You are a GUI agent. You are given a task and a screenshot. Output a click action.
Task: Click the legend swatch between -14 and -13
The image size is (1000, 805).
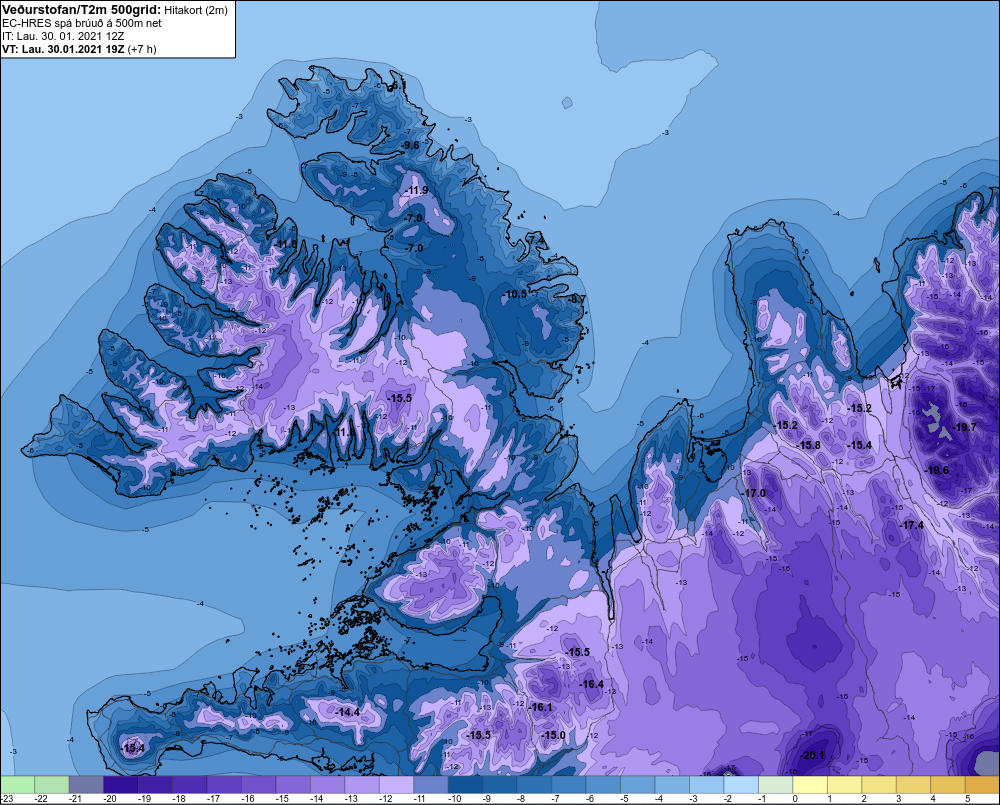click(x=328, y=784)
